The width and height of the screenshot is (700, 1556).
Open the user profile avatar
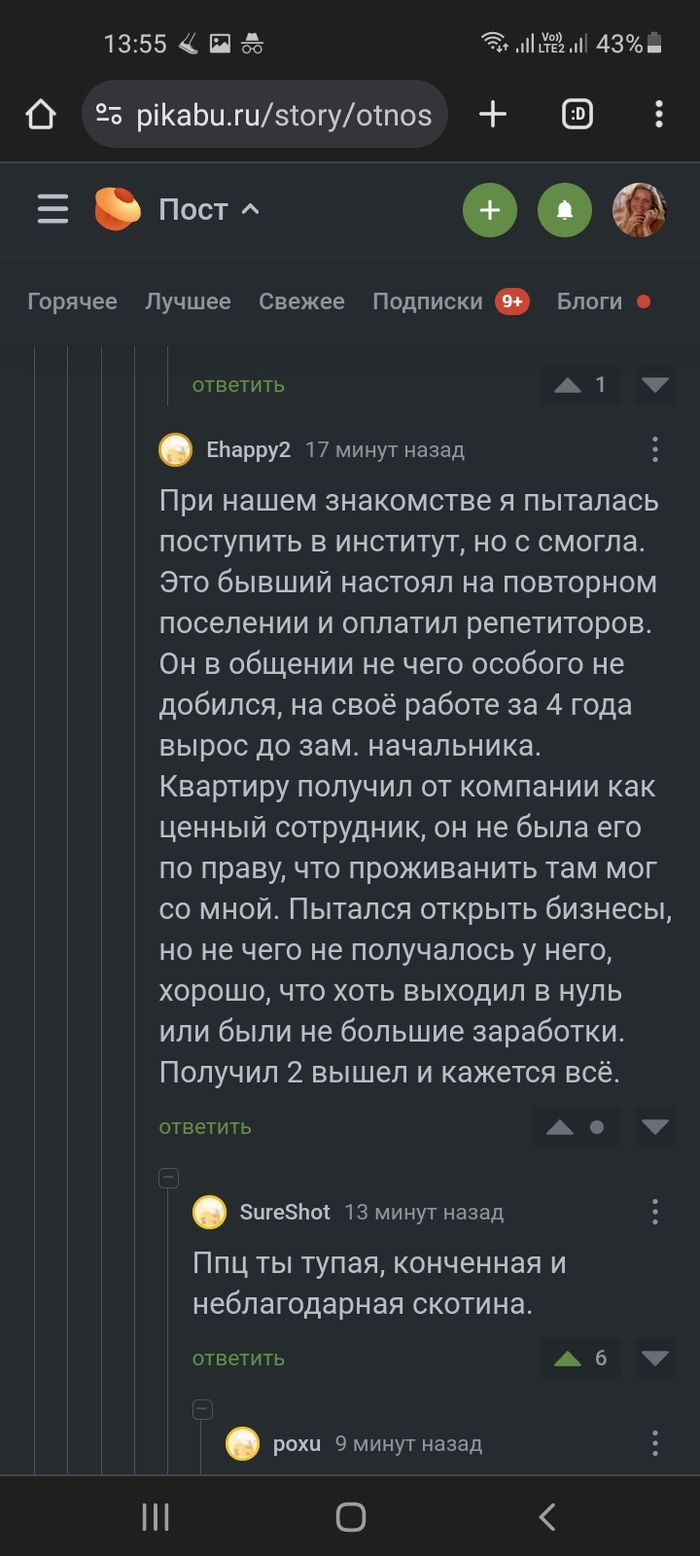point(639,210)
